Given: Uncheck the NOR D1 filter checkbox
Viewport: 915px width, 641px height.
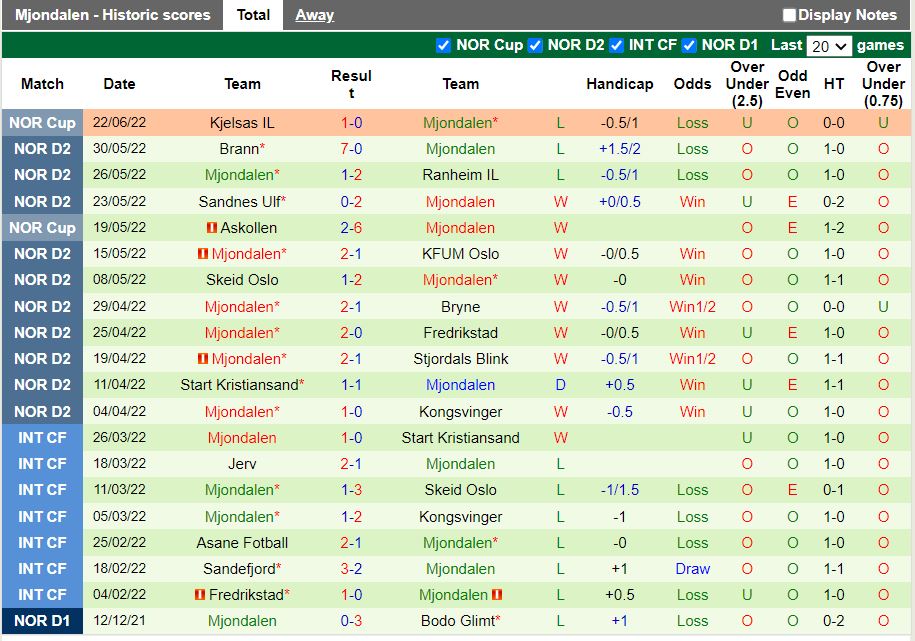Looking at the screenshot, I should (x=689, y=46).
